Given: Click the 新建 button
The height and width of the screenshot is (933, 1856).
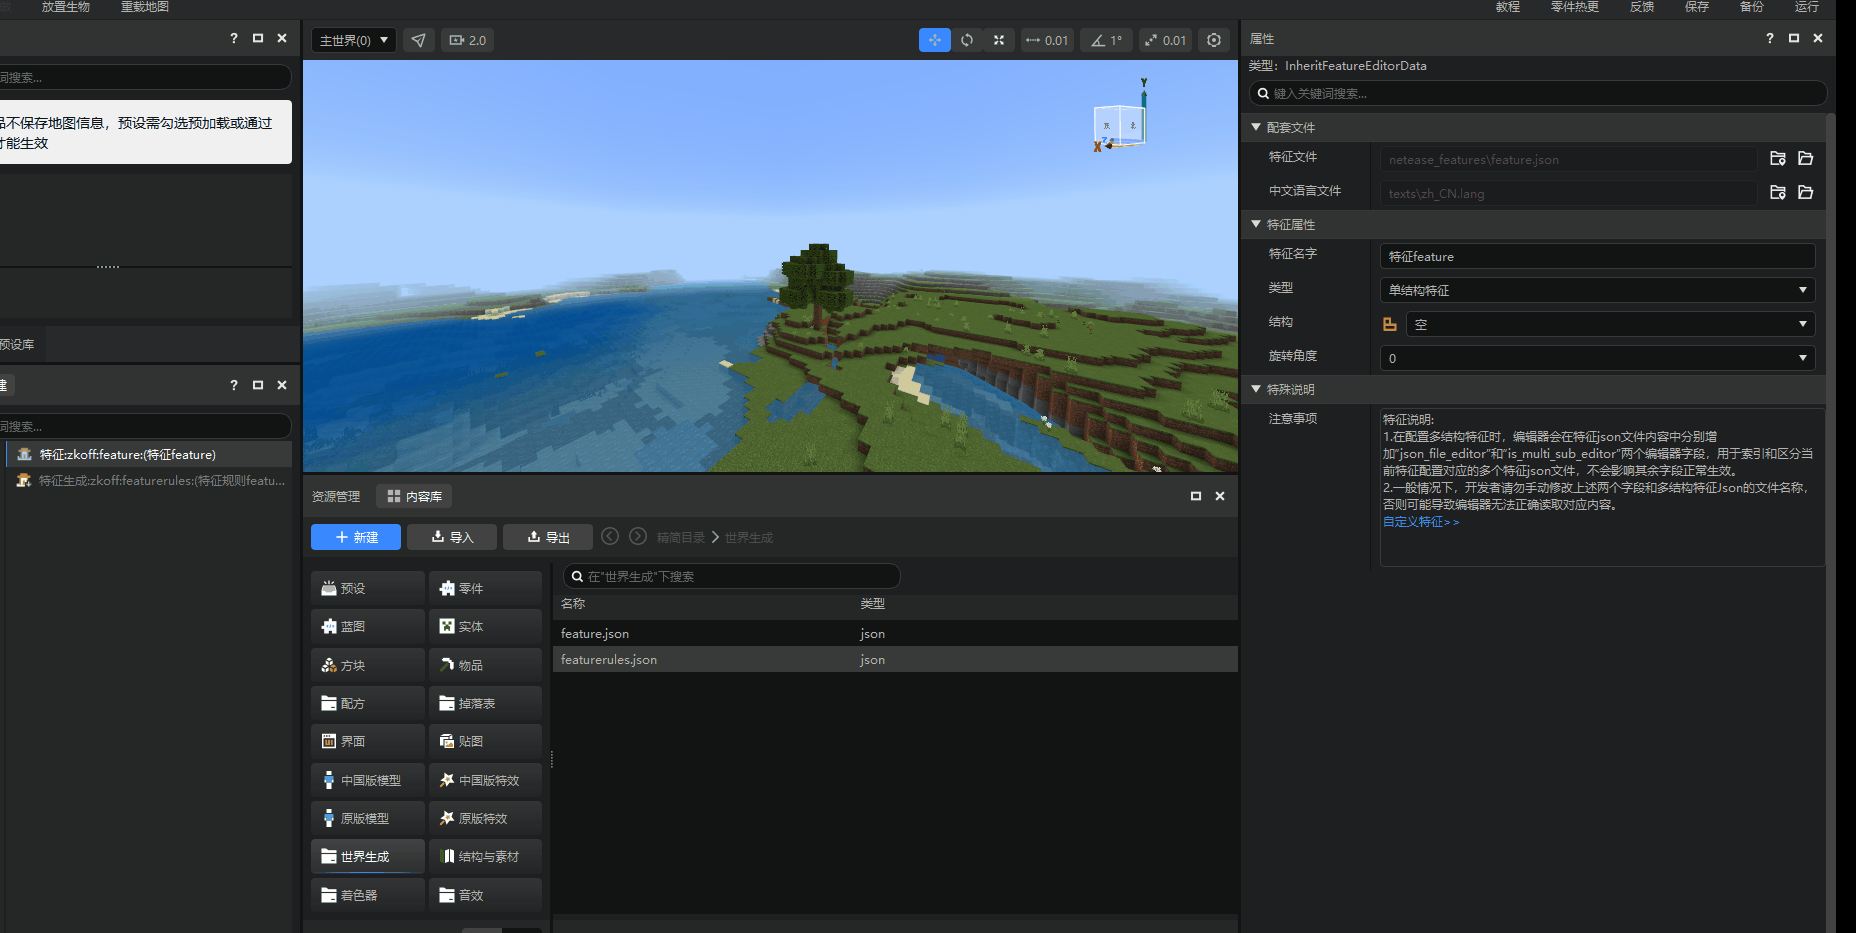Looking at the screenshot, I should point(356,537).
